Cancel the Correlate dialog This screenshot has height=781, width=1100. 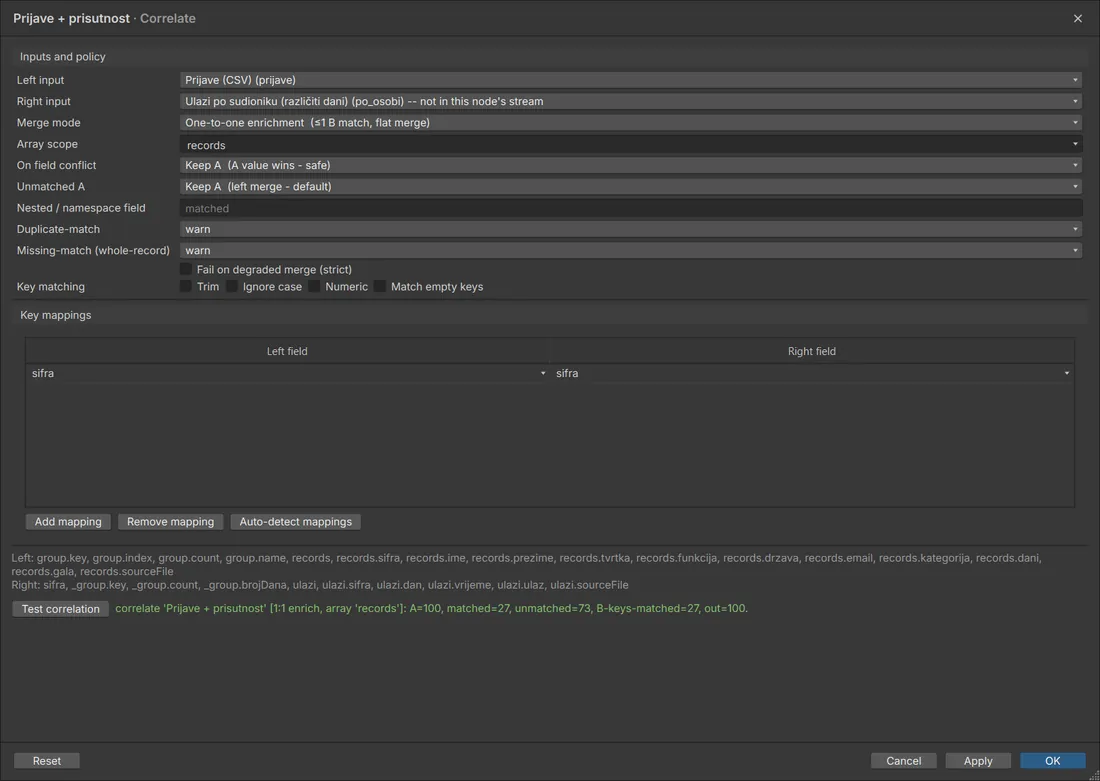[904, 761]
